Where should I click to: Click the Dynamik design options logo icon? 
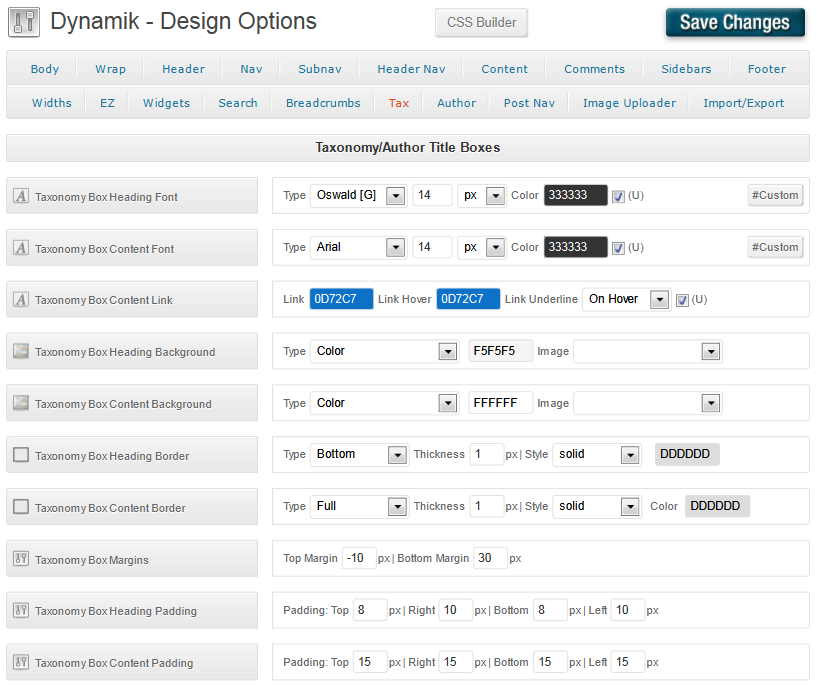(24, 22)
